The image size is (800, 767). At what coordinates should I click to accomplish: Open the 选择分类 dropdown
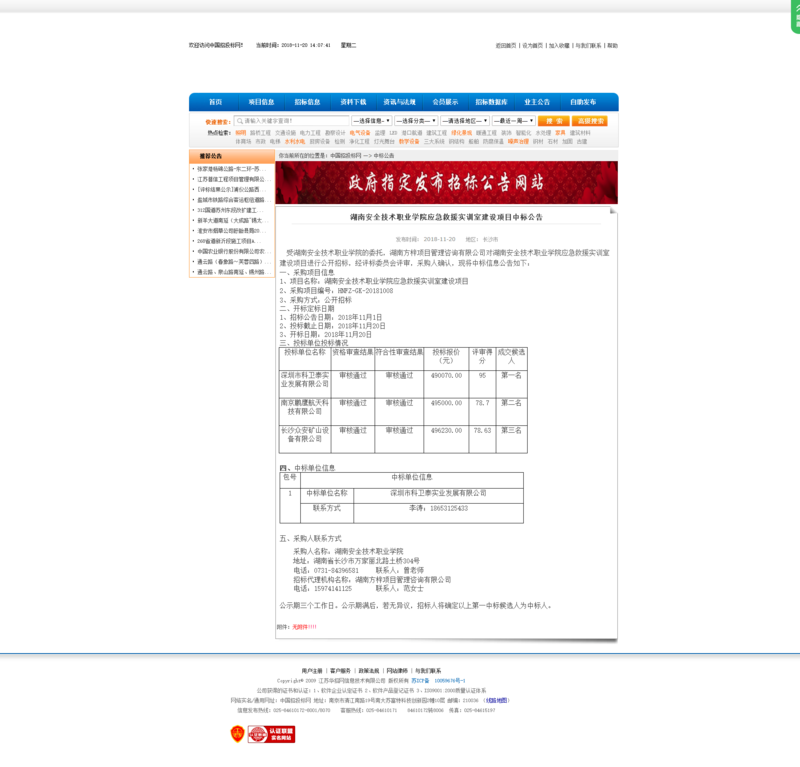pos(416,121)
